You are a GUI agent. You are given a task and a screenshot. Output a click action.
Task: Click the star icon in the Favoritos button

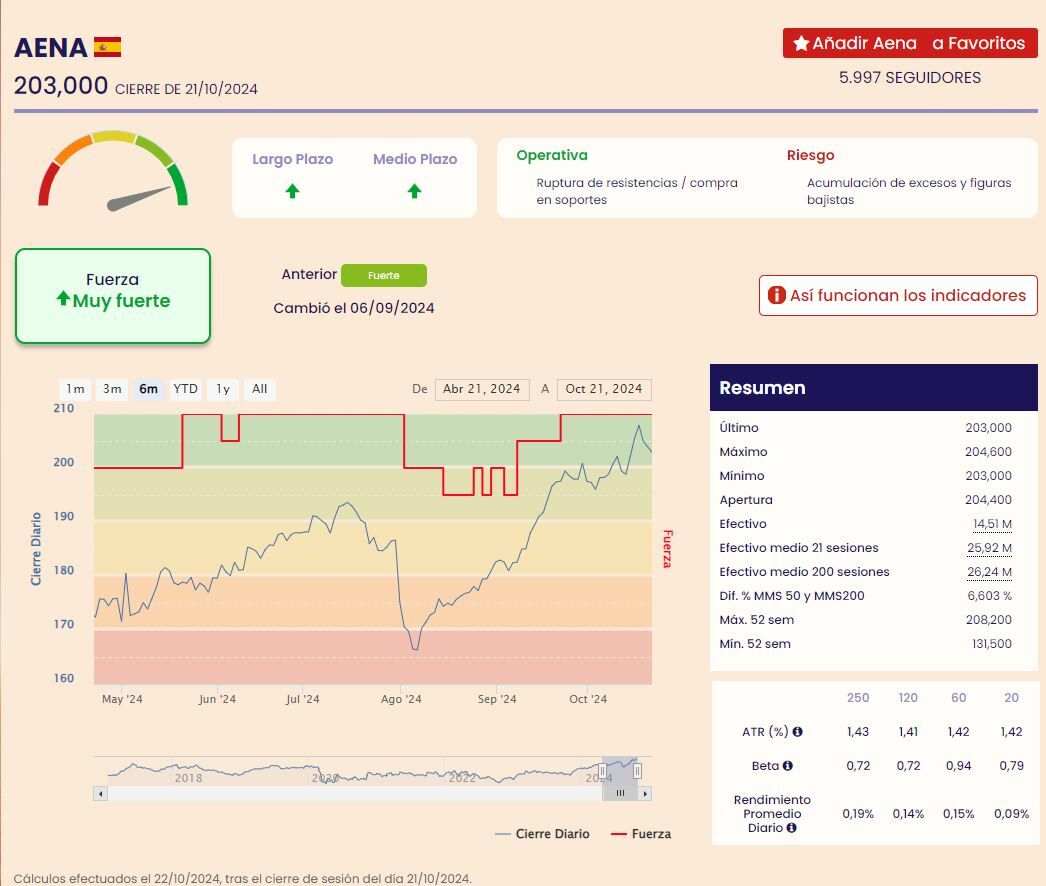801,43
